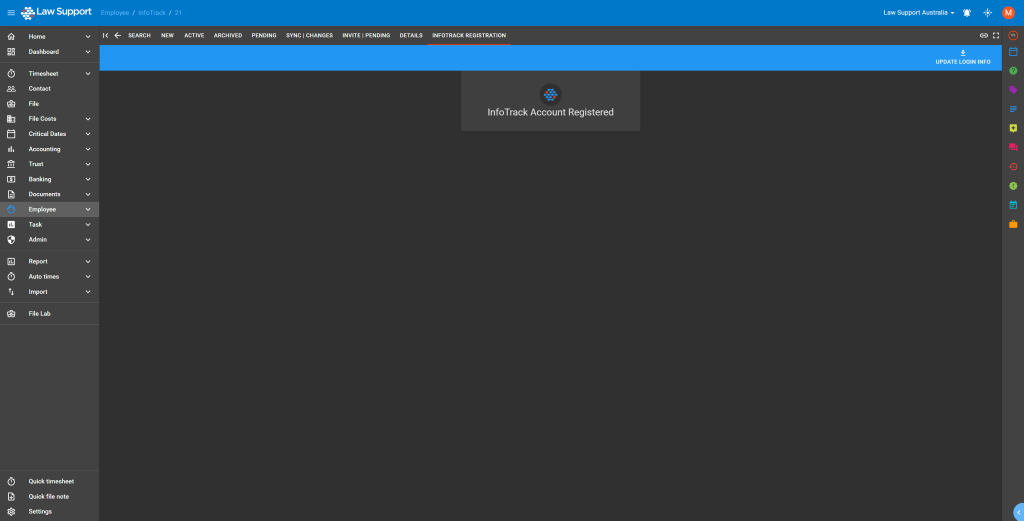This screenshot has width=1024, height=521.
Task: Click the copy link icon
Action: click(x=984, y=35)
